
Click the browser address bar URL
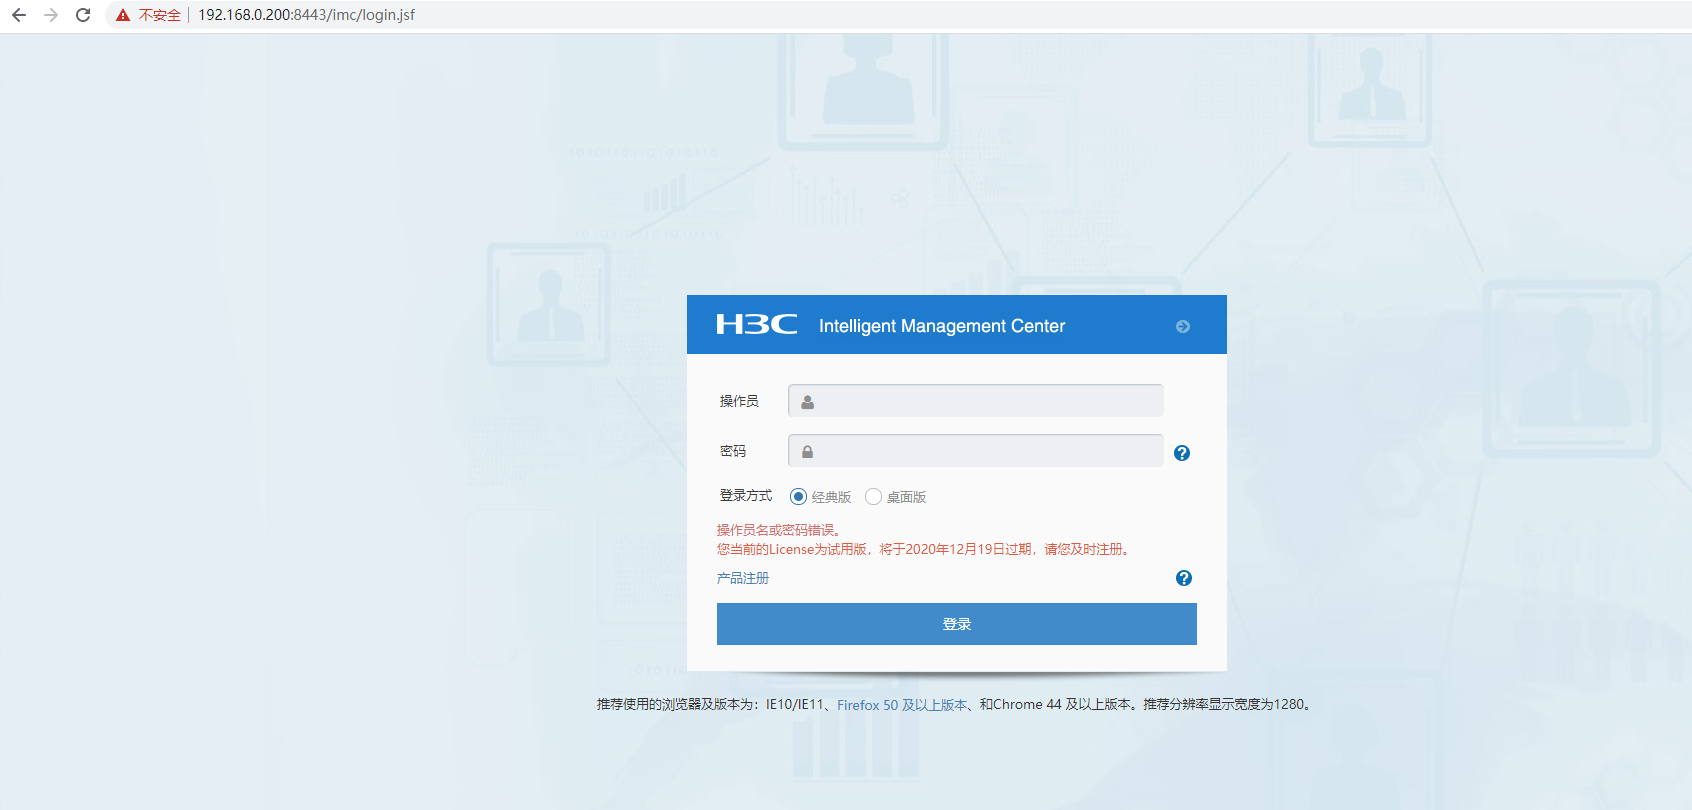coord(306,15)
